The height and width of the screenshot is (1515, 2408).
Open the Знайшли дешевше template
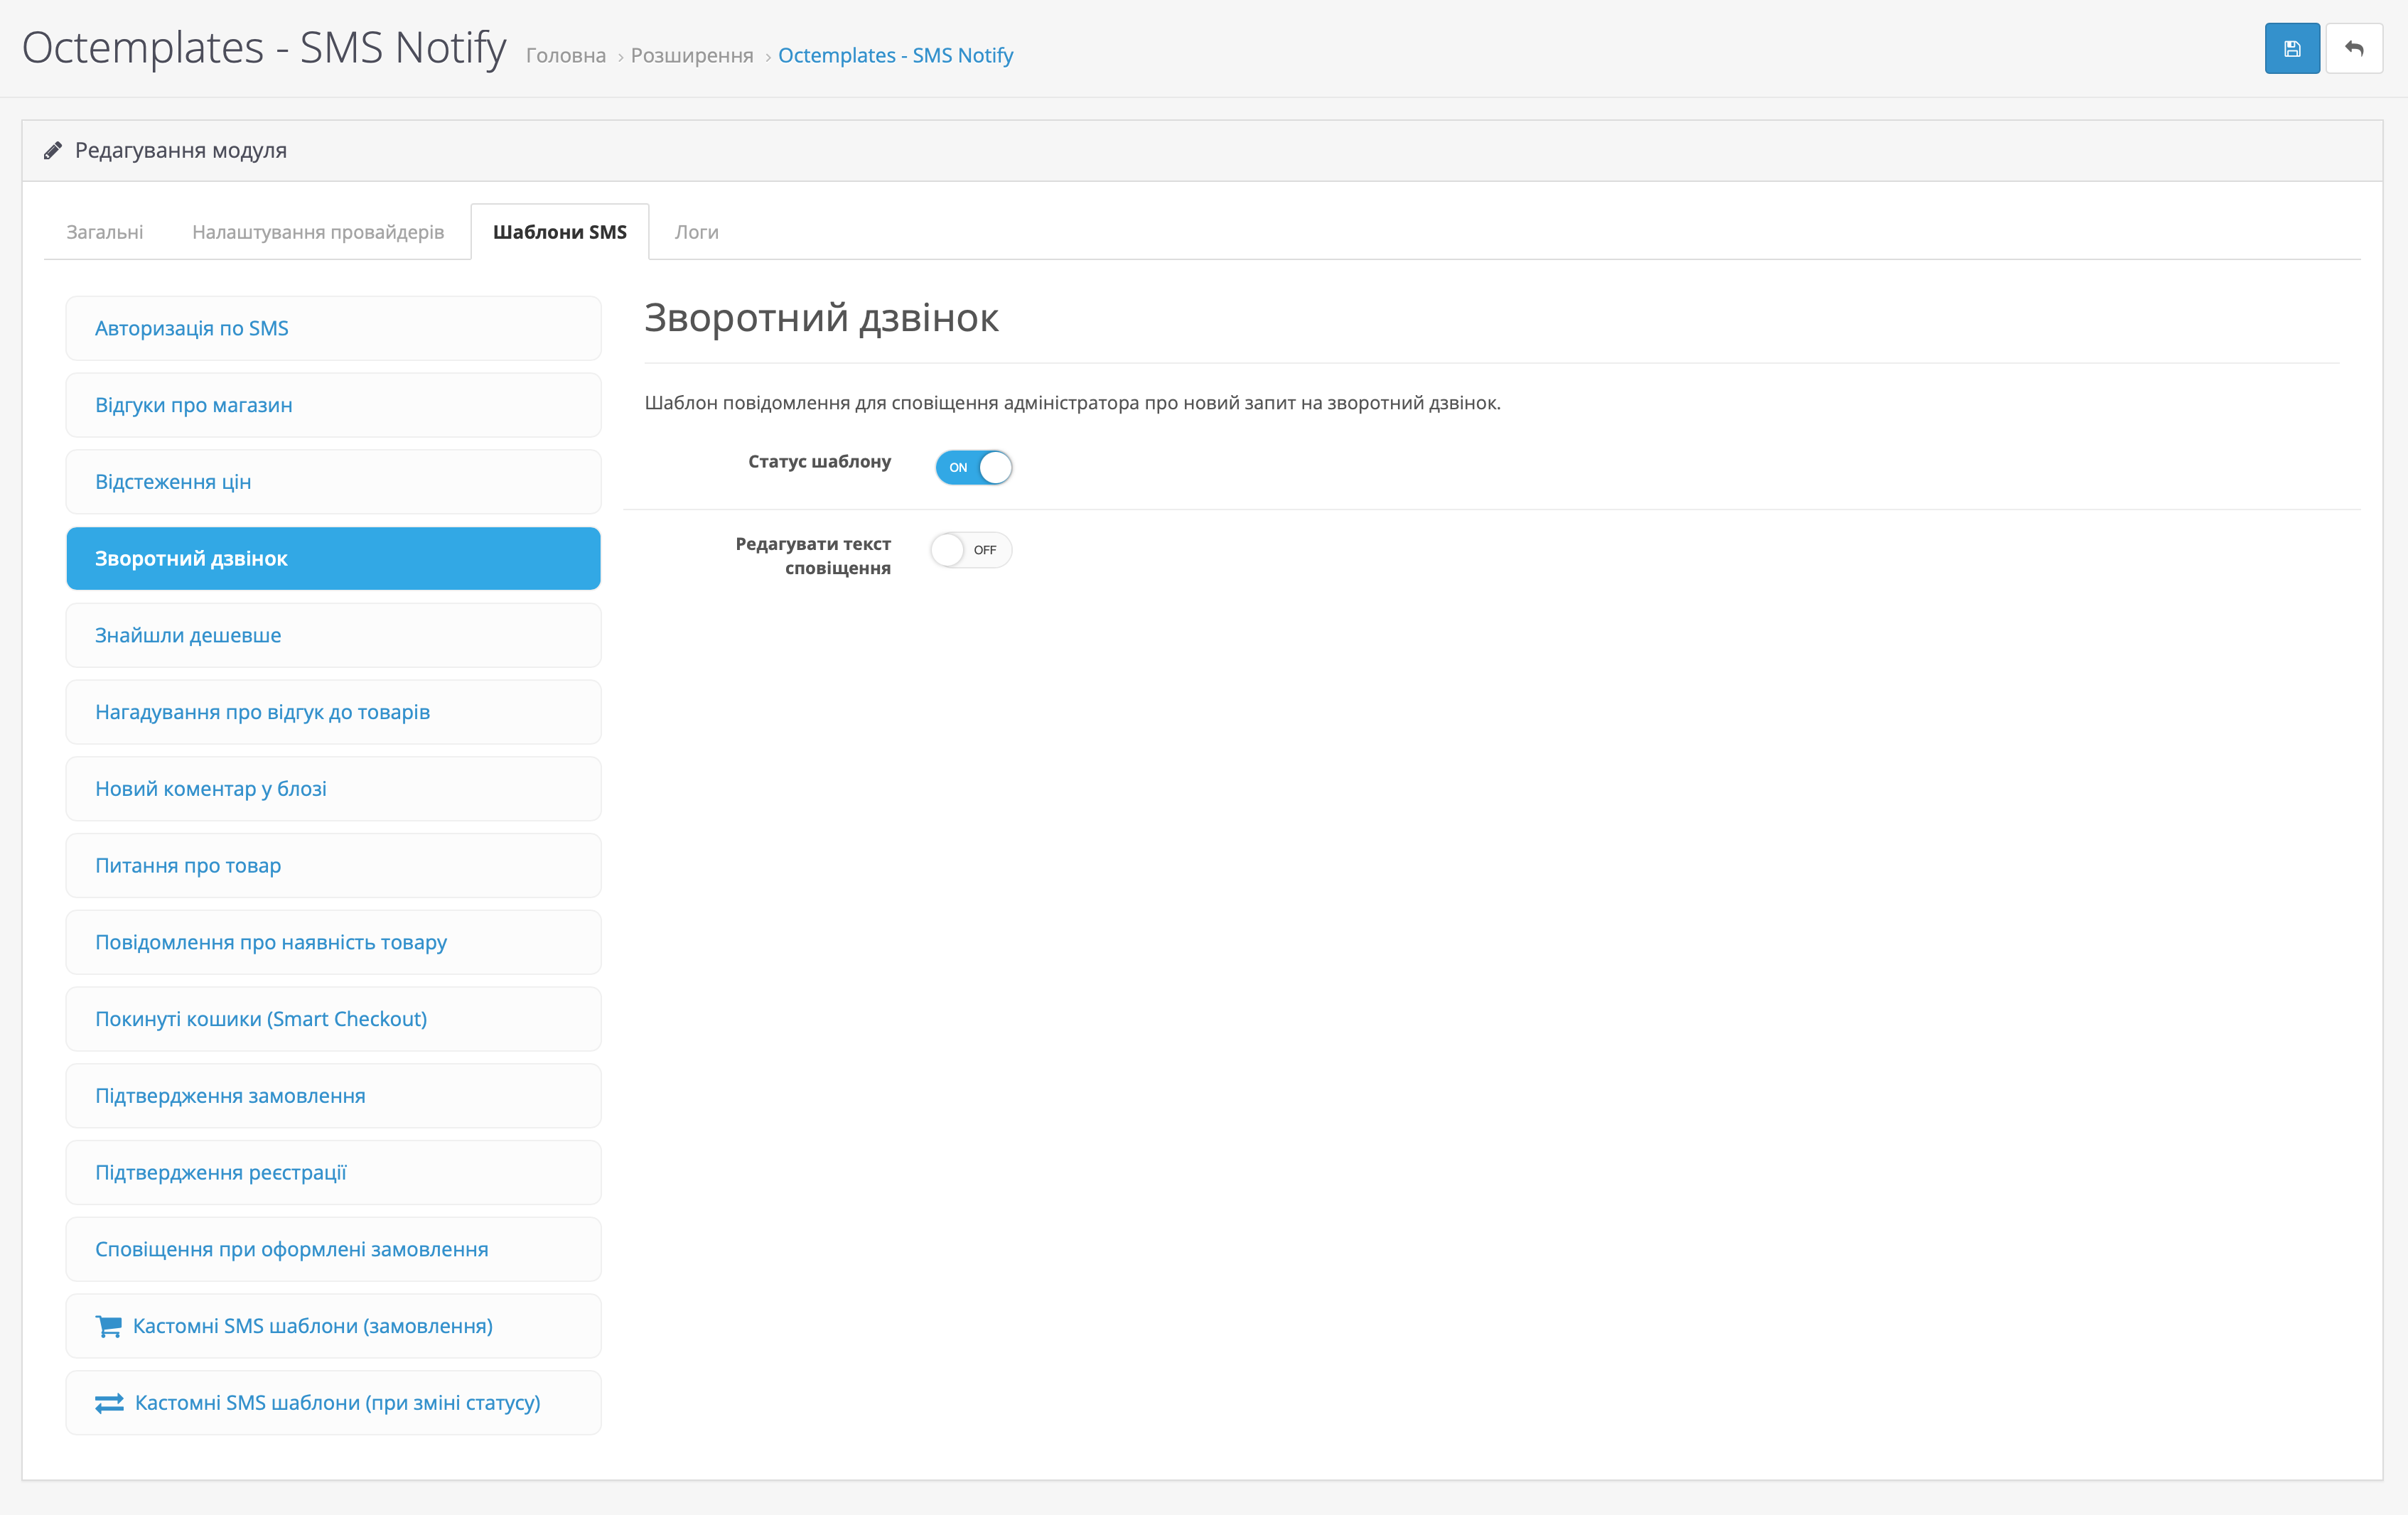pos(333,635)
